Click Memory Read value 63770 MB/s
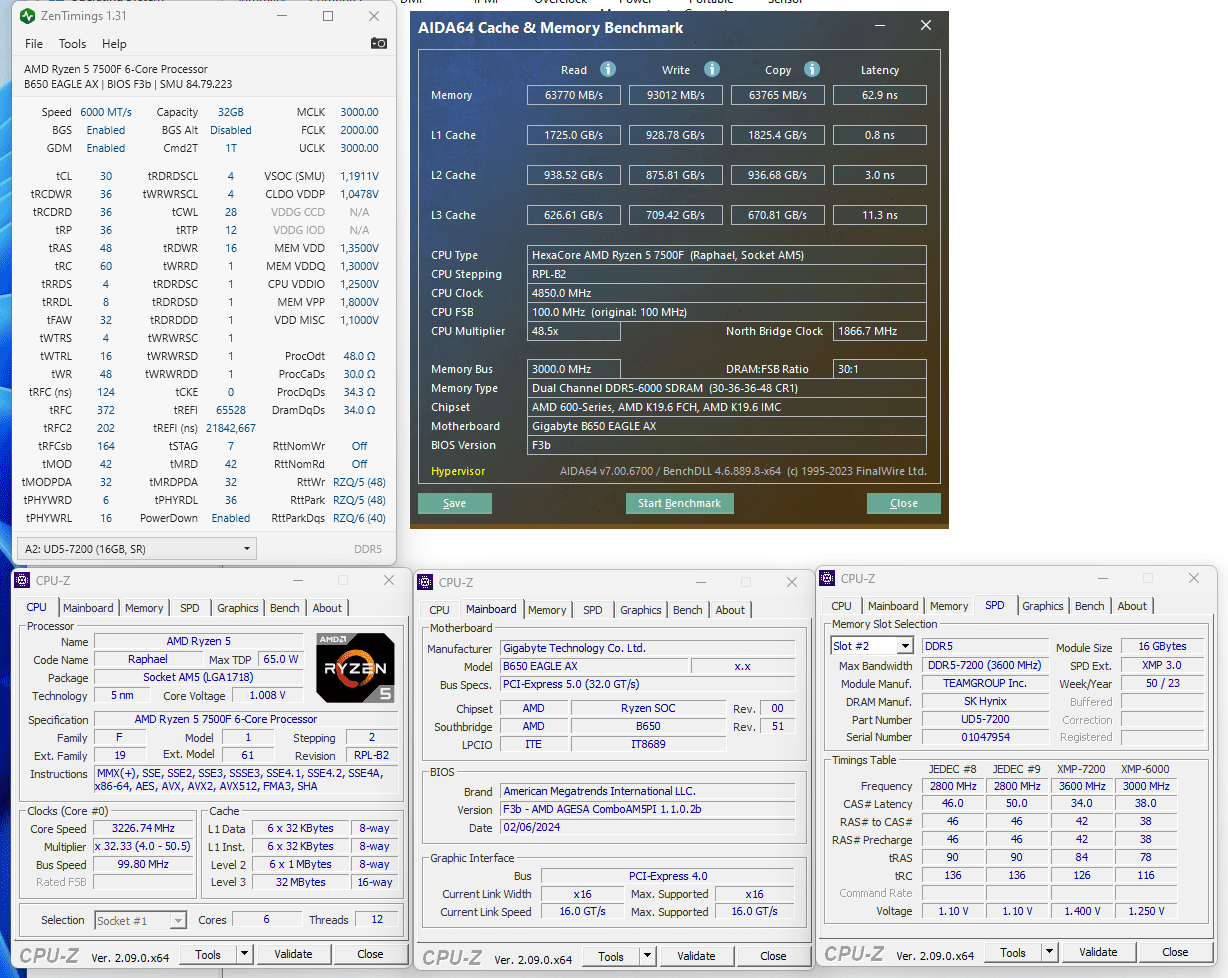1228x978 pixels. click(x=574, y=95)
